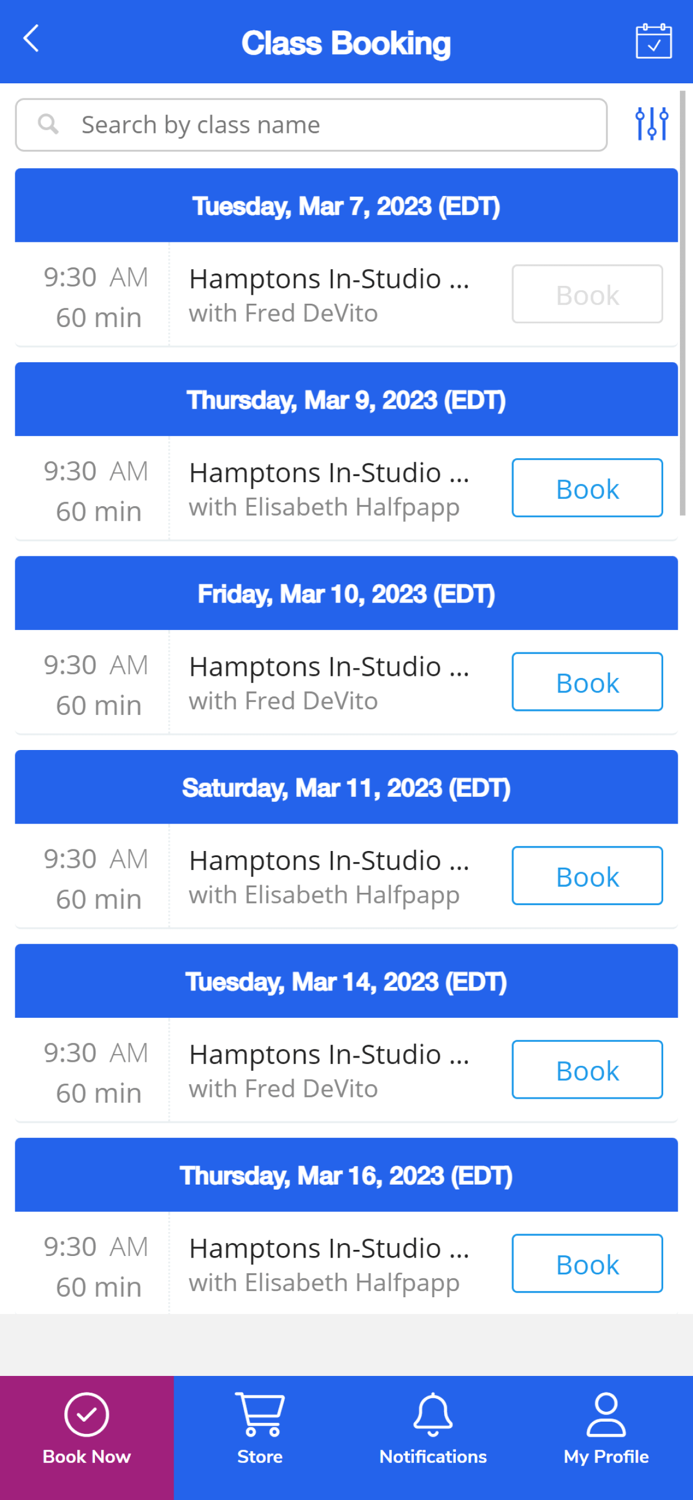Book the Thursday Mar 9 class
The image size is (693, 1500).
coord(587,488)
